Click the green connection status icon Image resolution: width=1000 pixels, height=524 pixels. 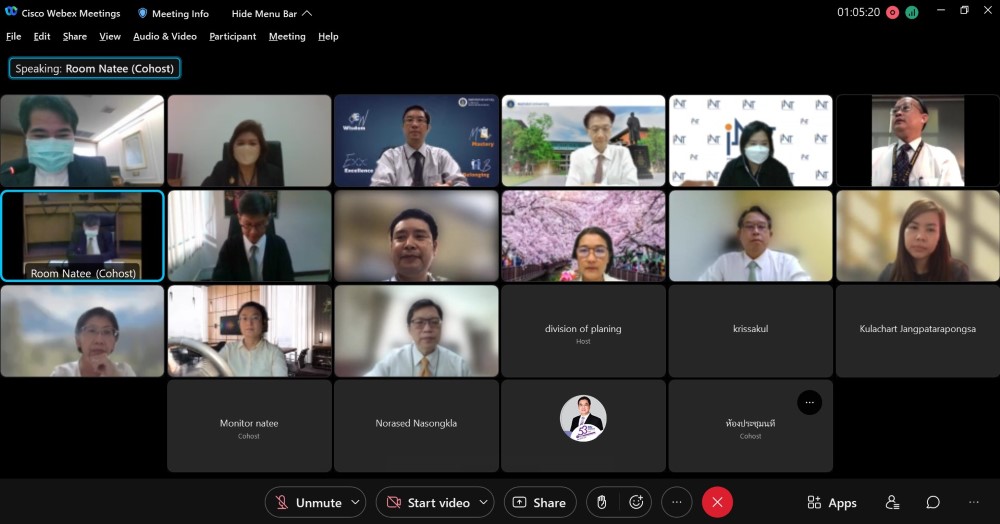tap(912, 13)
